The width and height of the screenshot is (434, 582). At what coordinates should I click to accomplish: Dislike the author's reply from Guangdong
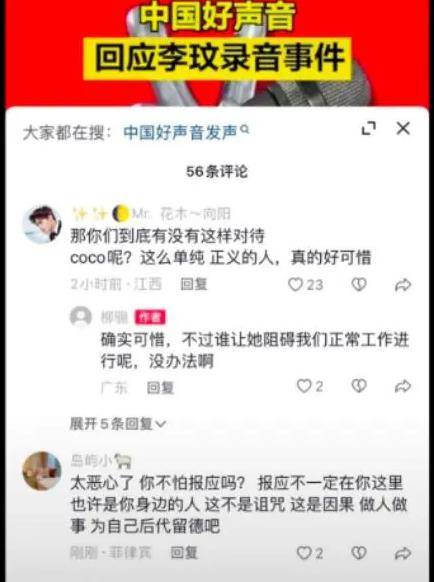359,386
